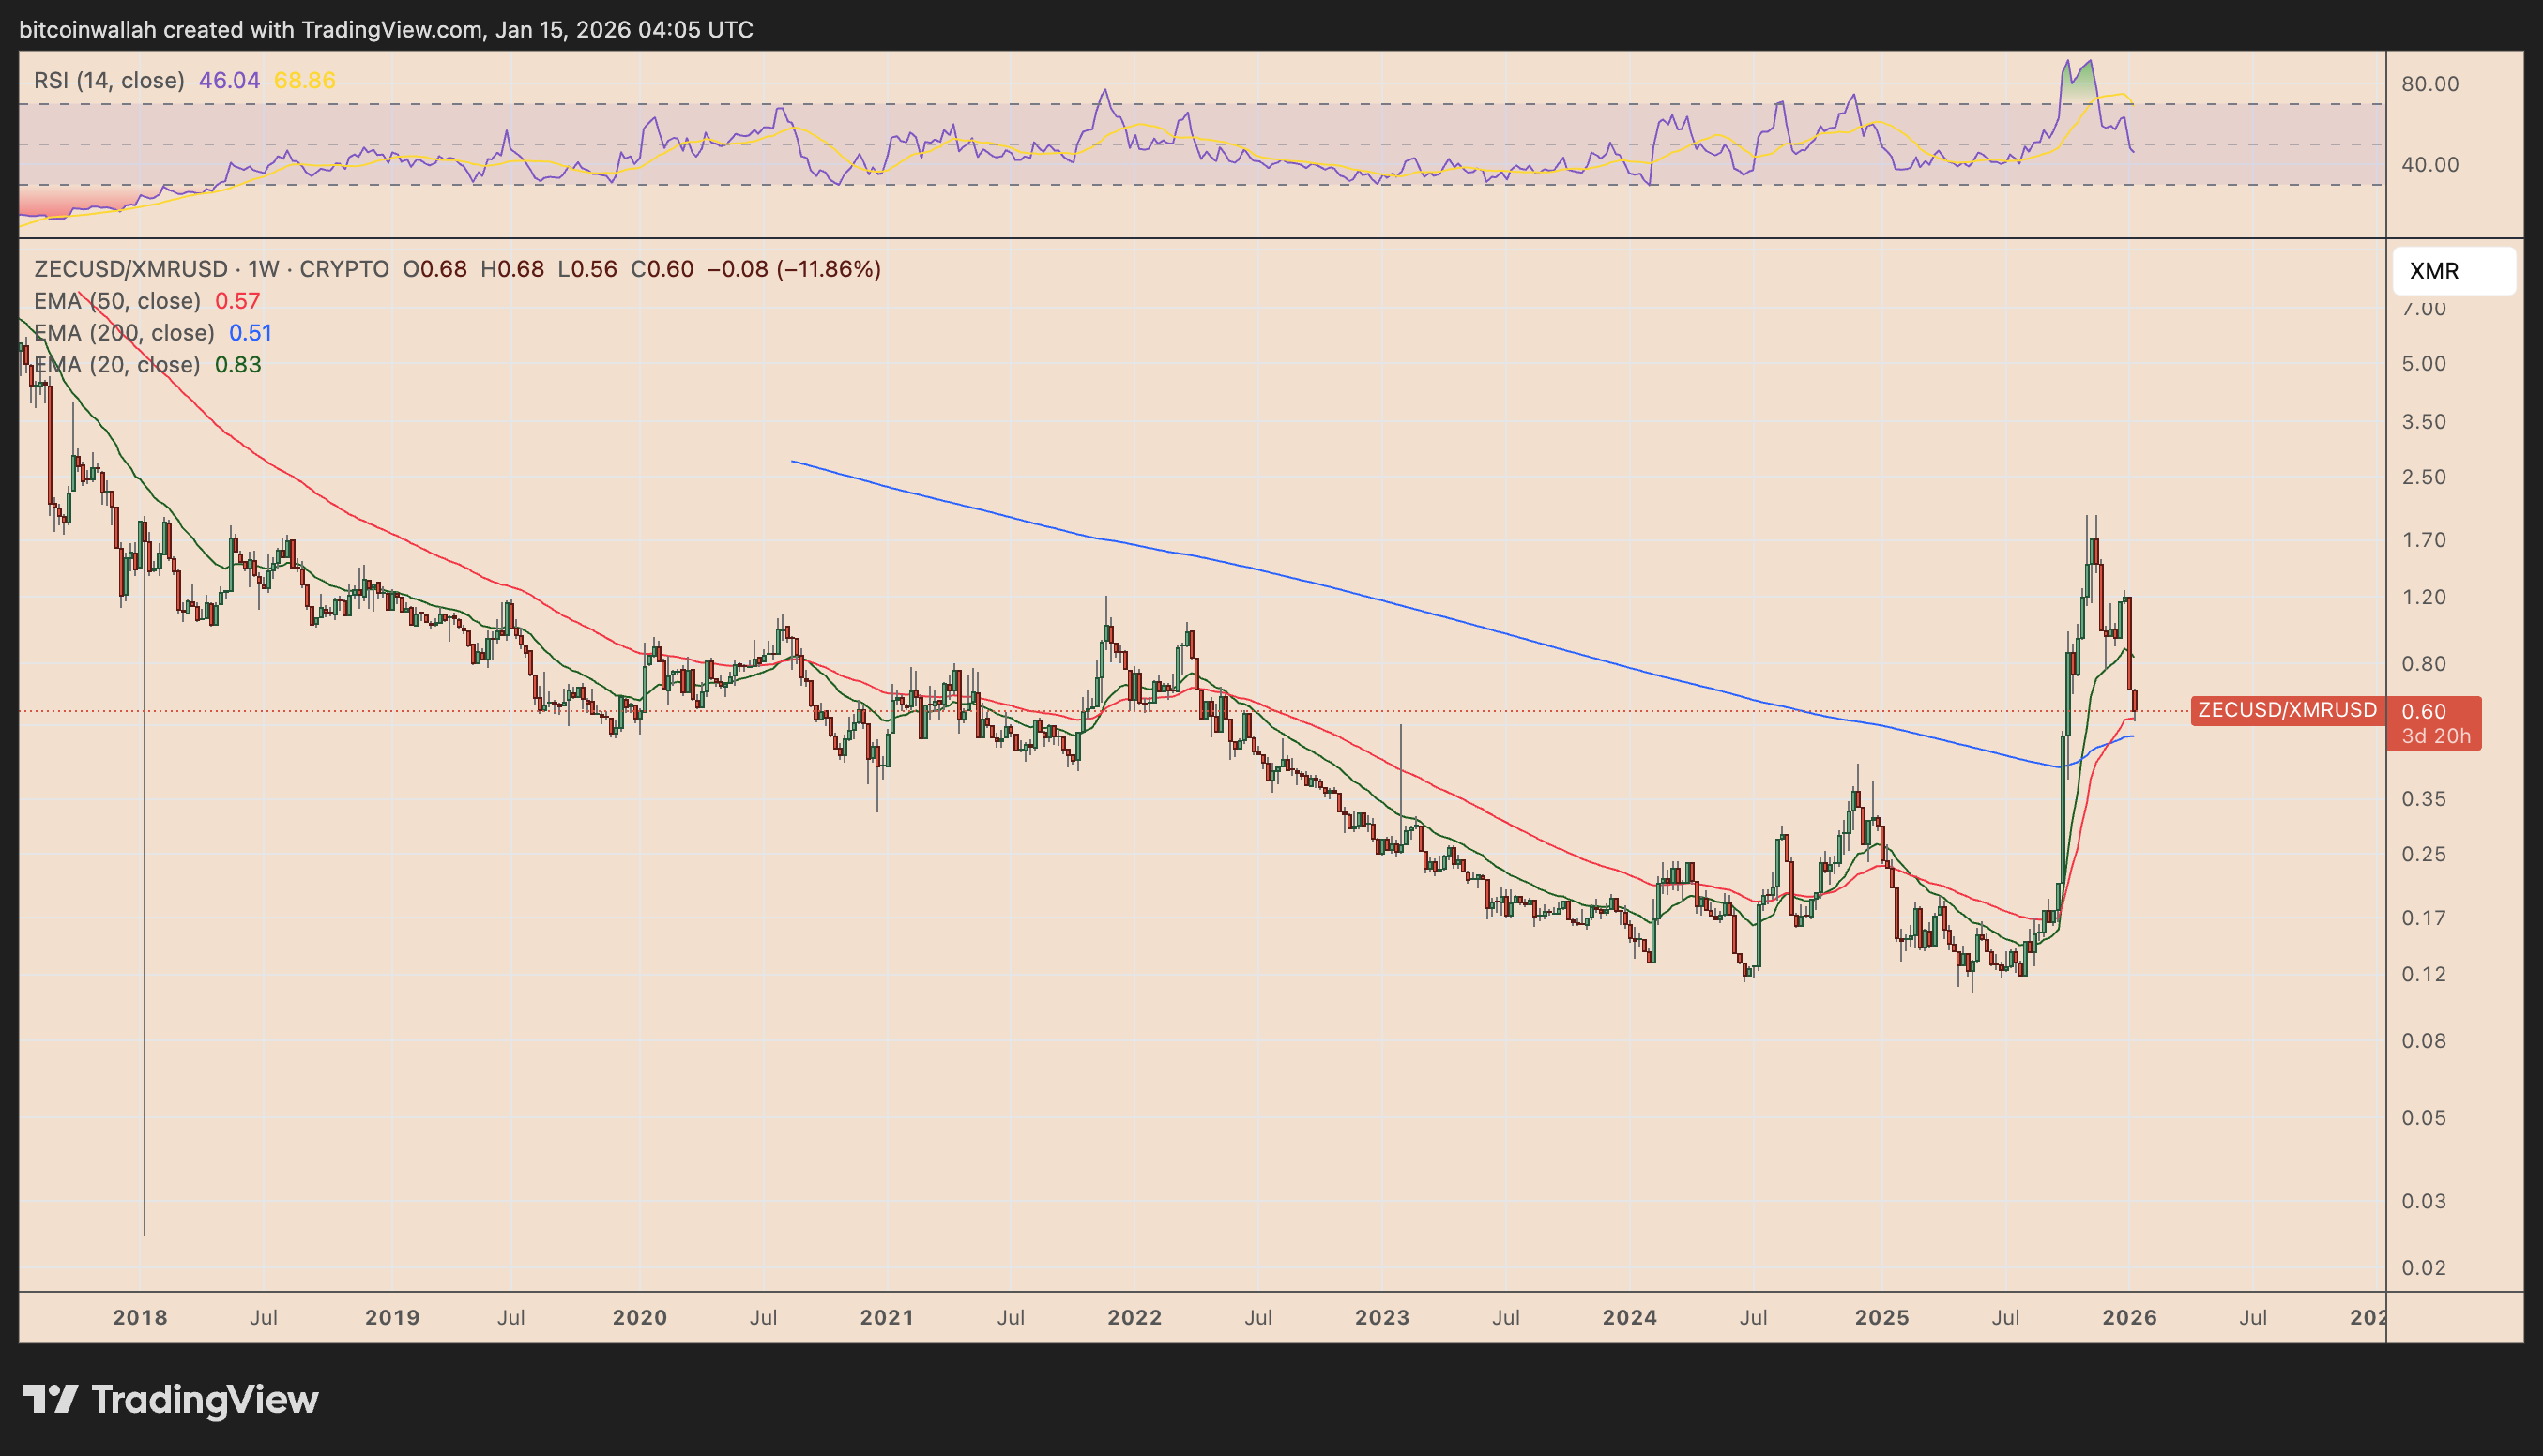
Task: Click the EMA (50, close) legend label
Action: coord(117,301)
